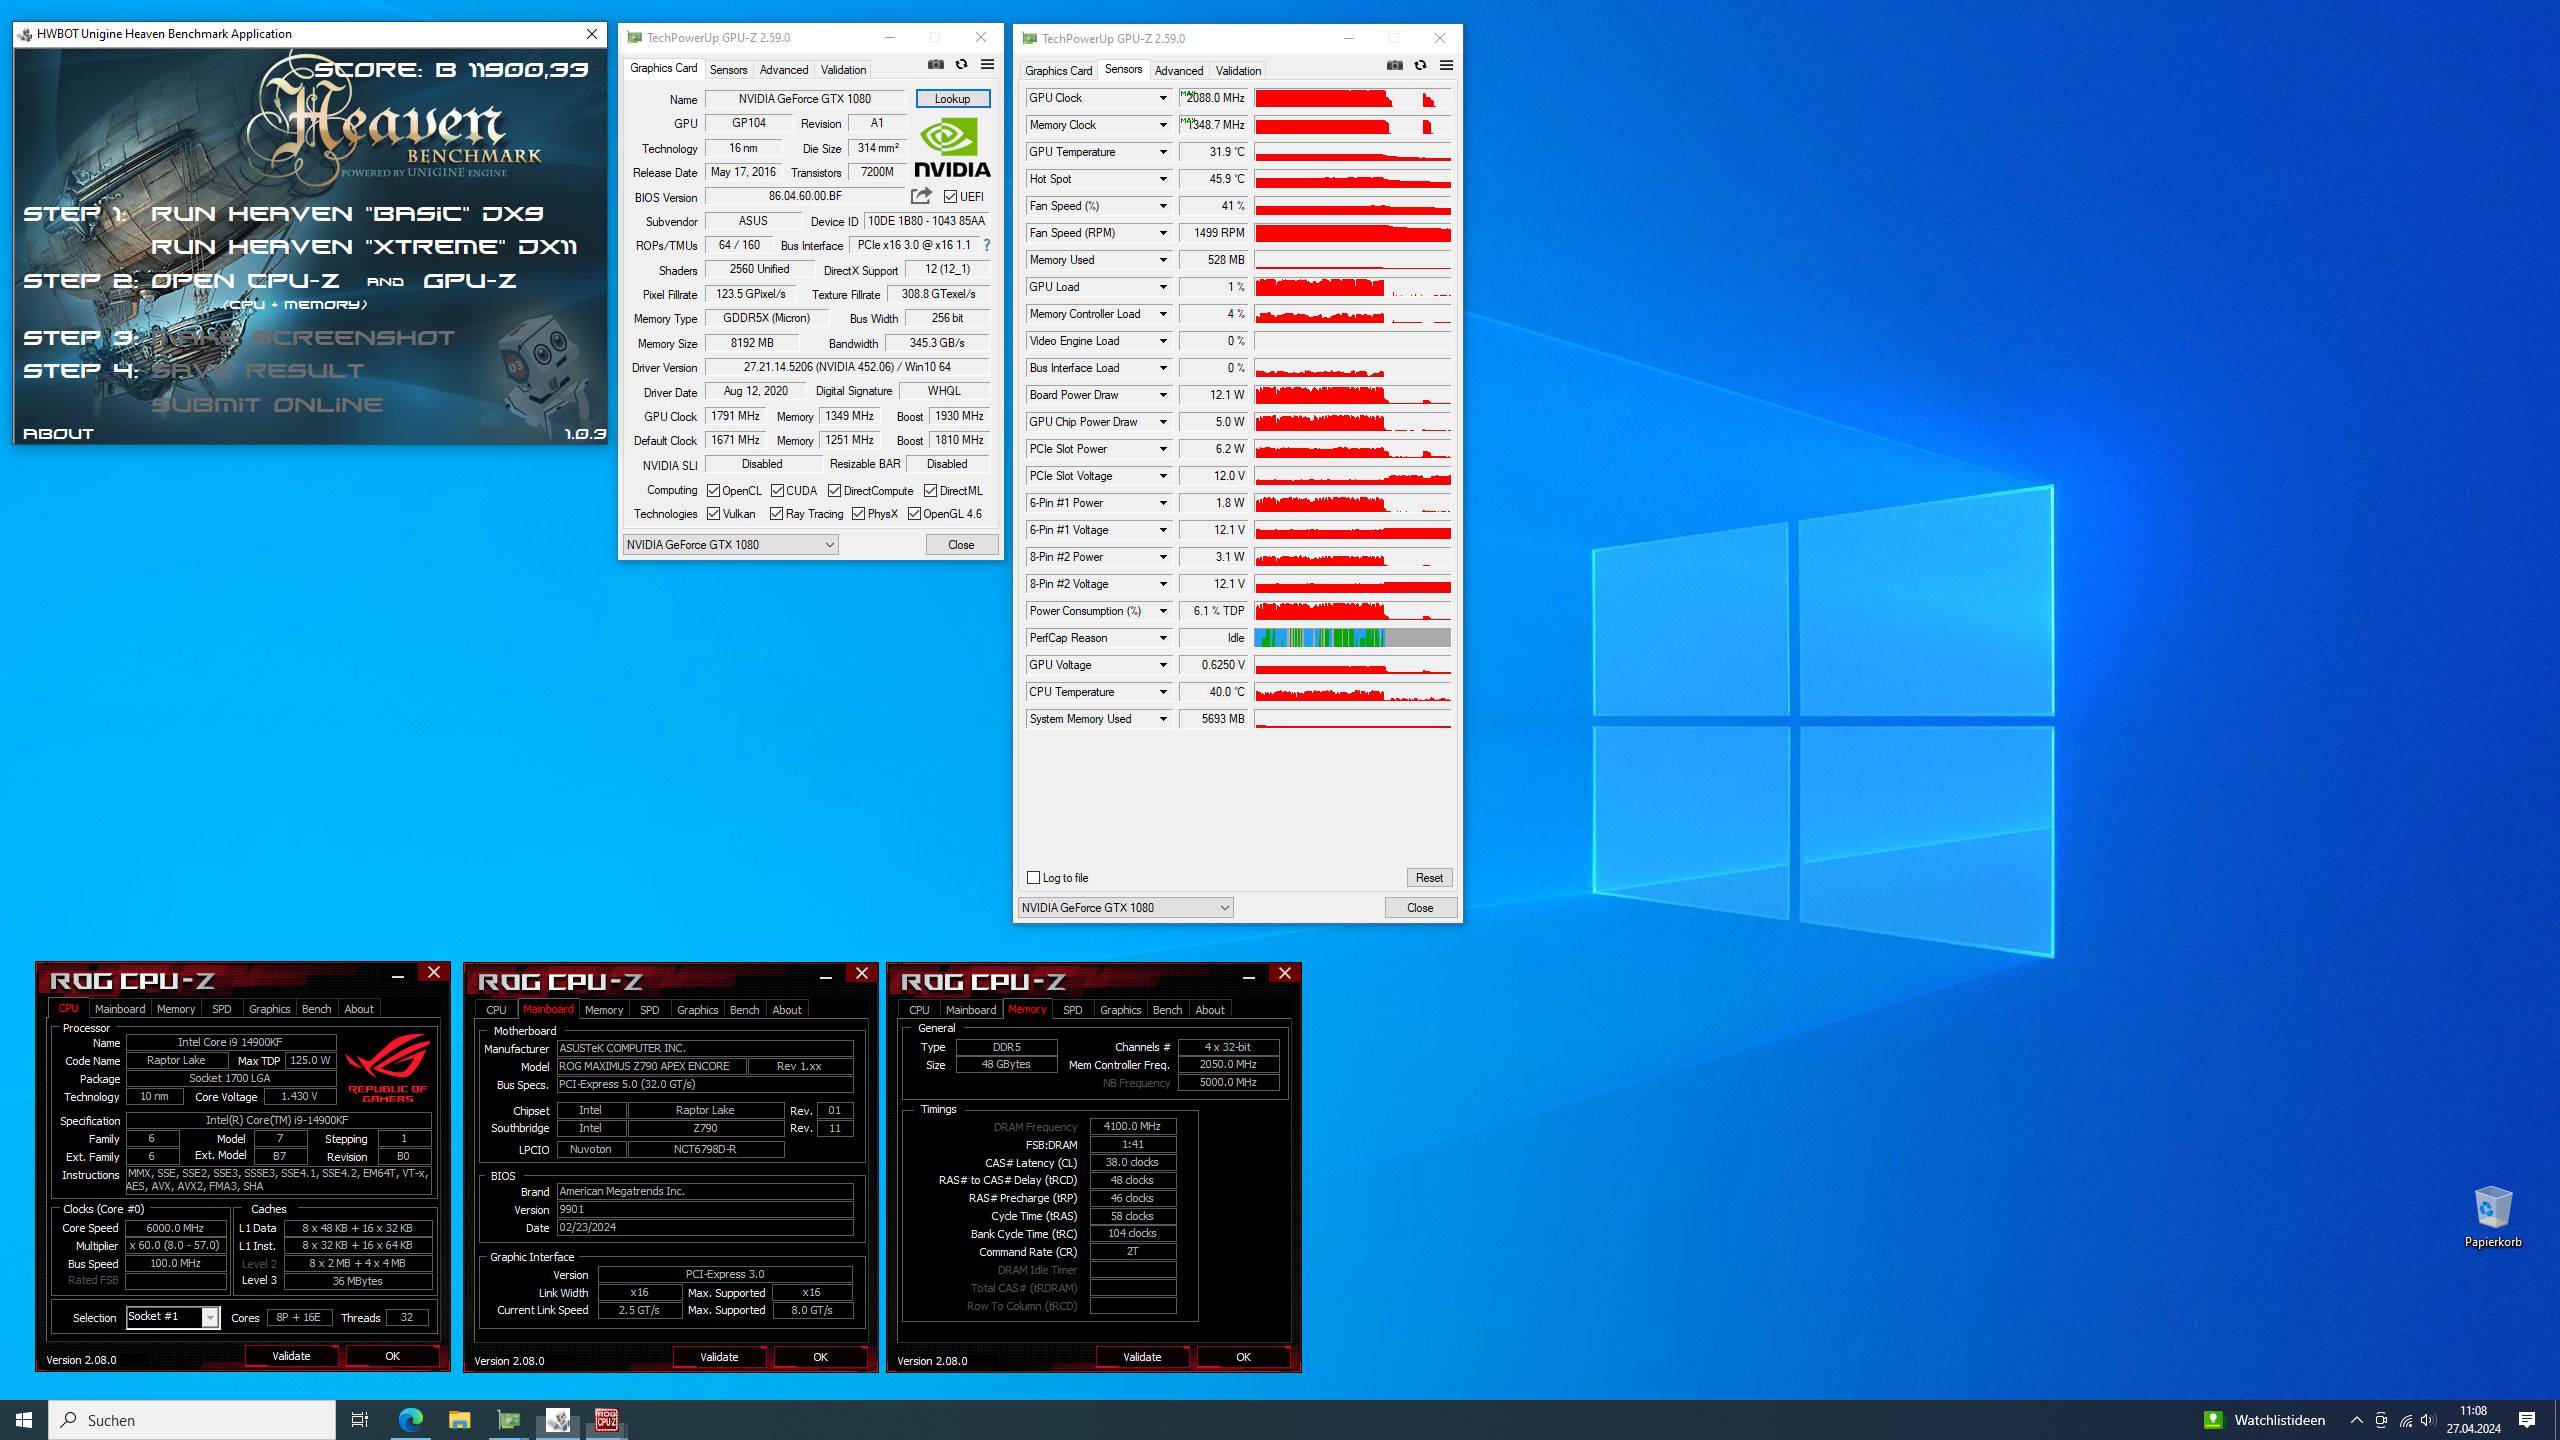Click refresh icon in GPU-Z Sensors window

(1420, 66)
